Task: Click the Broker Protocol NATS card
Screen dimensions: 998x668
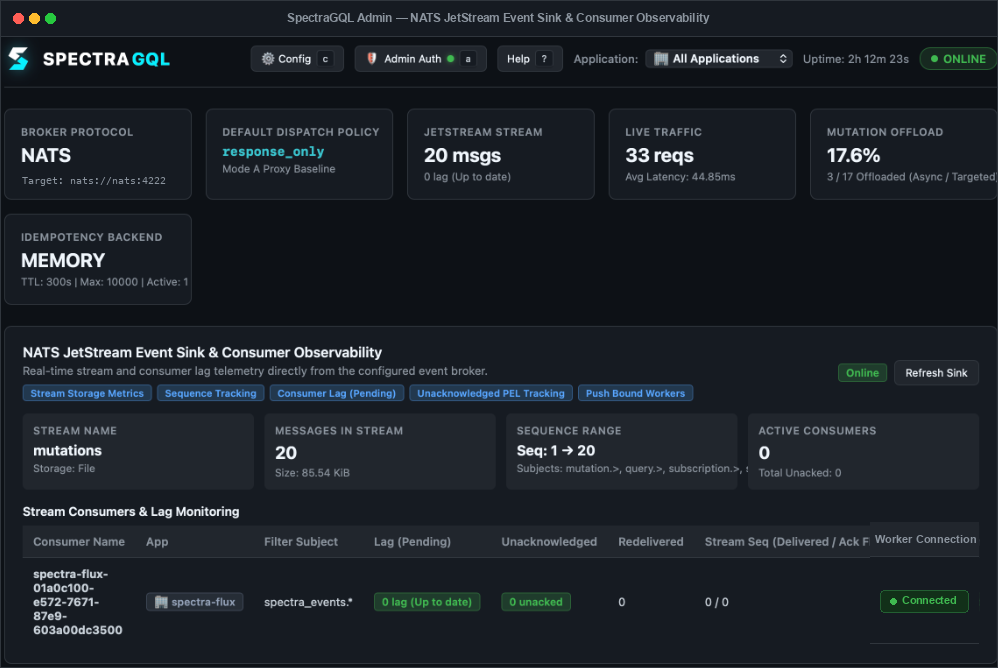Action: [x=98, y=154]
